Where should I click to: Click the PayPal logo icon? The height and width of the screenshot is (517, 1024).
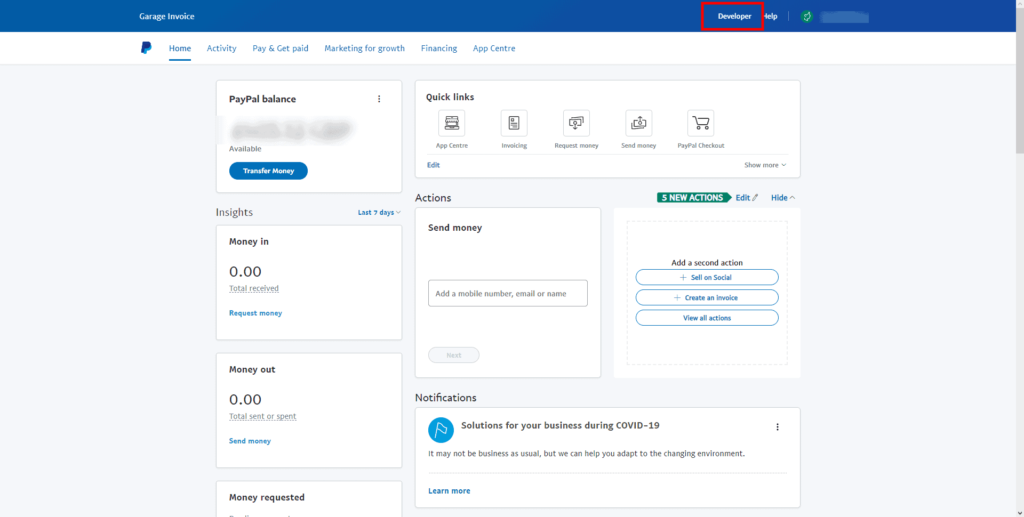[x=146, y=48]
